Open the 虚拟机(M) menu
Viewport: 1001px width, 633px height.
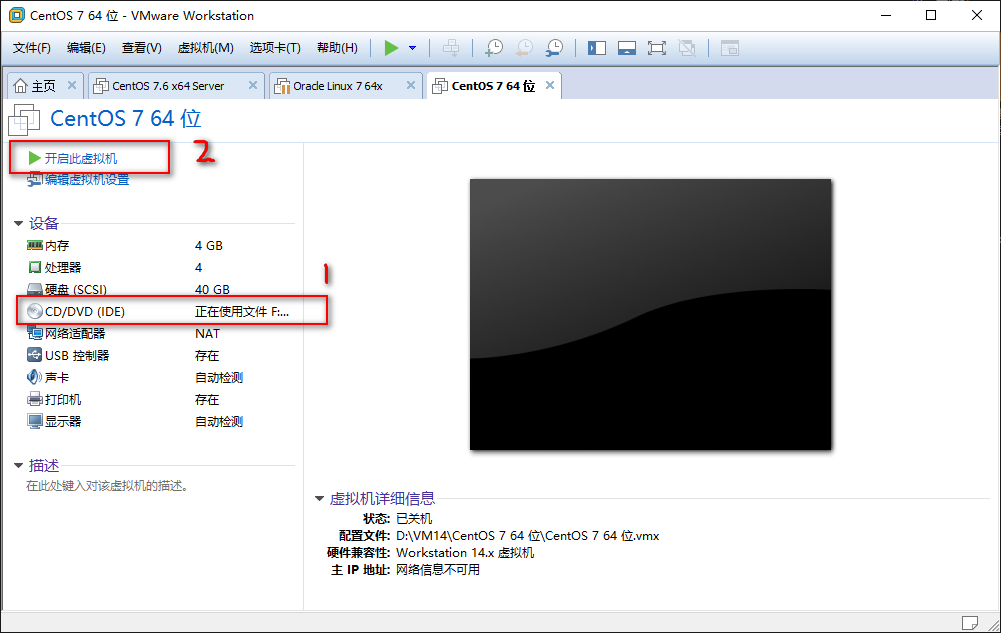tap(206, 48)
